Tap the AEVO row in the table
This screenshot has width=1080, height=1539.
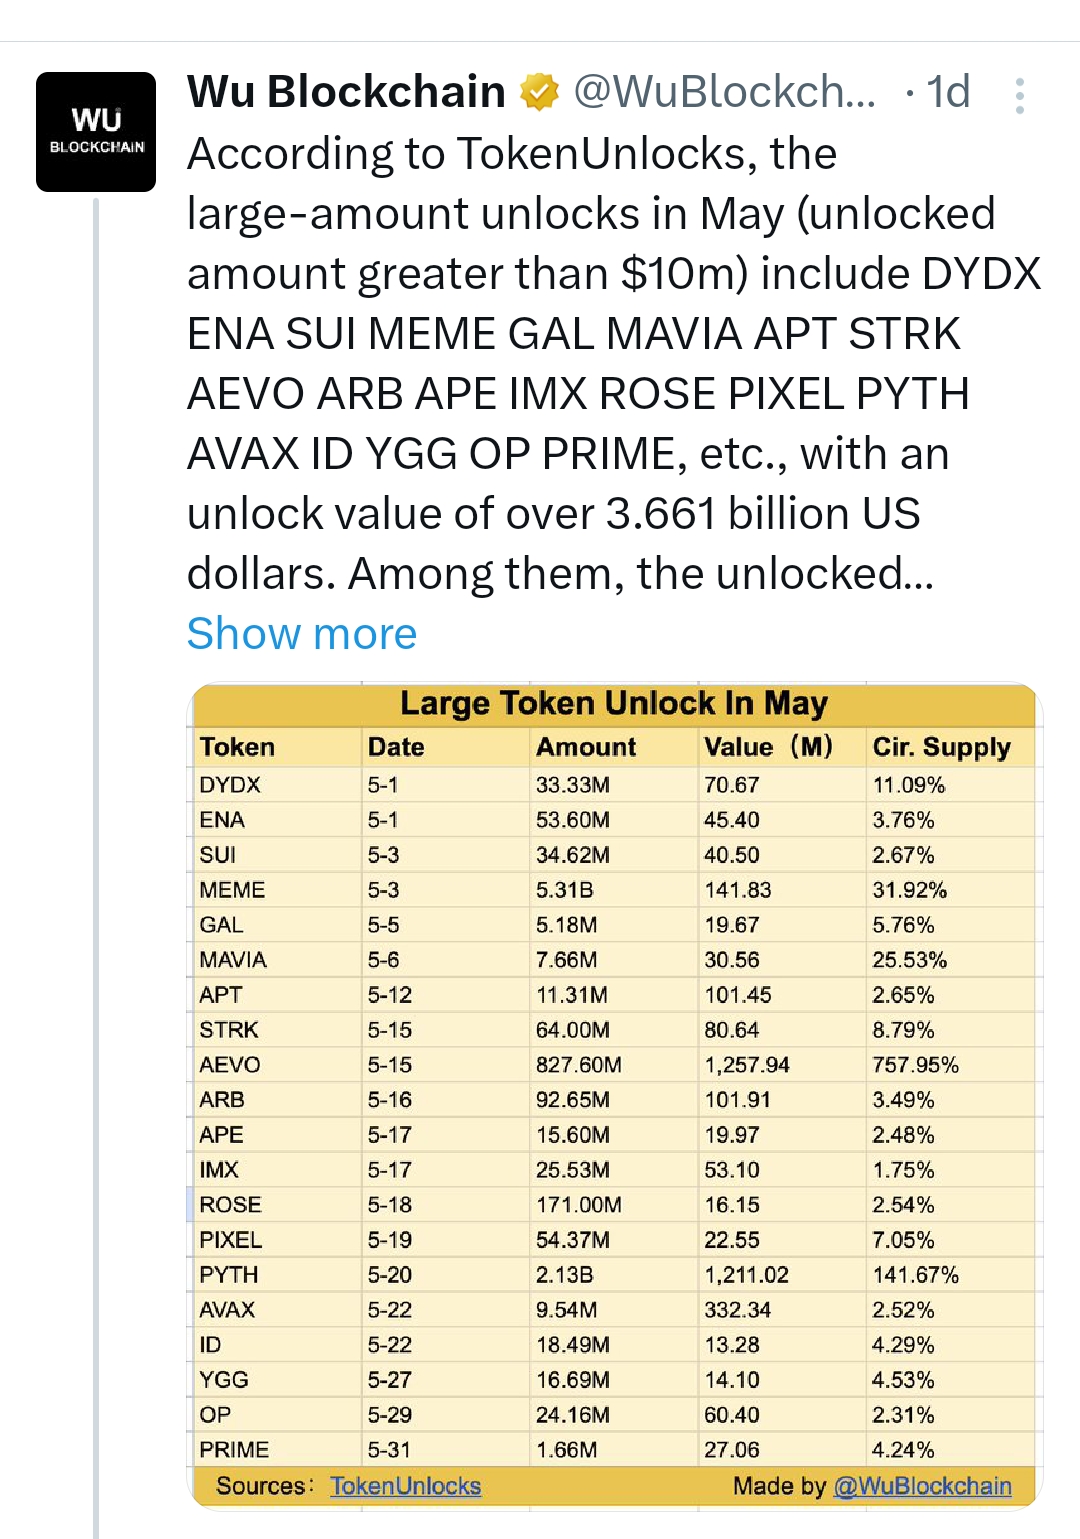615,1065
